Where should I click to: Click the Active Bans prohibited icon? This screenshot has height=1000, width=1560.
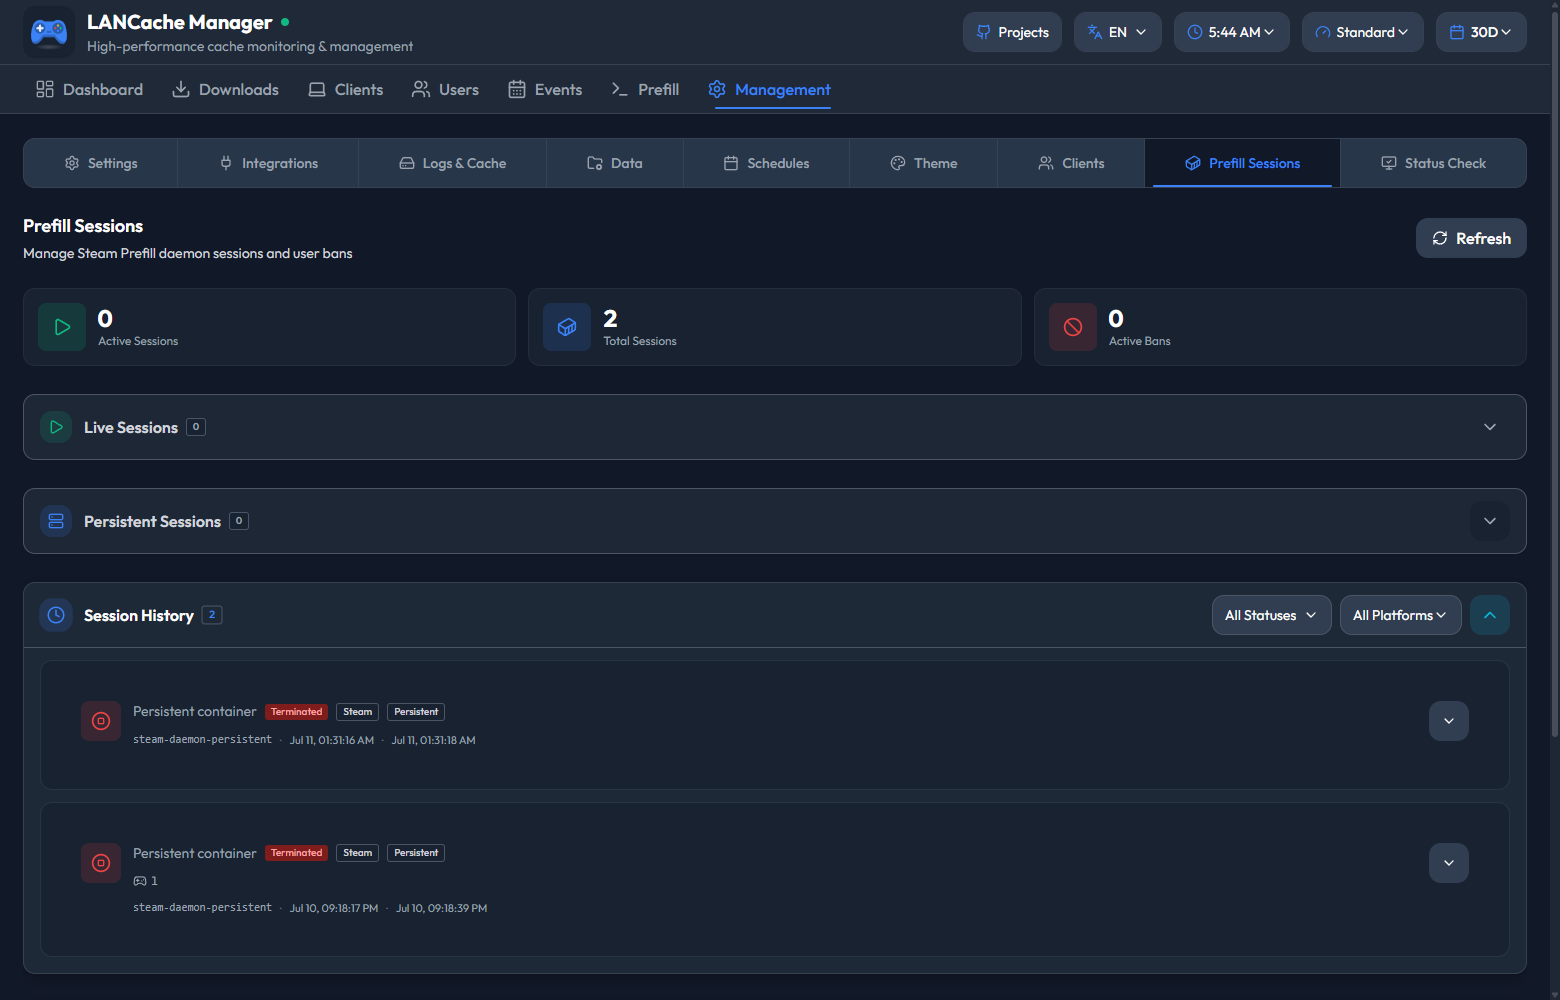coord(1073,327)
